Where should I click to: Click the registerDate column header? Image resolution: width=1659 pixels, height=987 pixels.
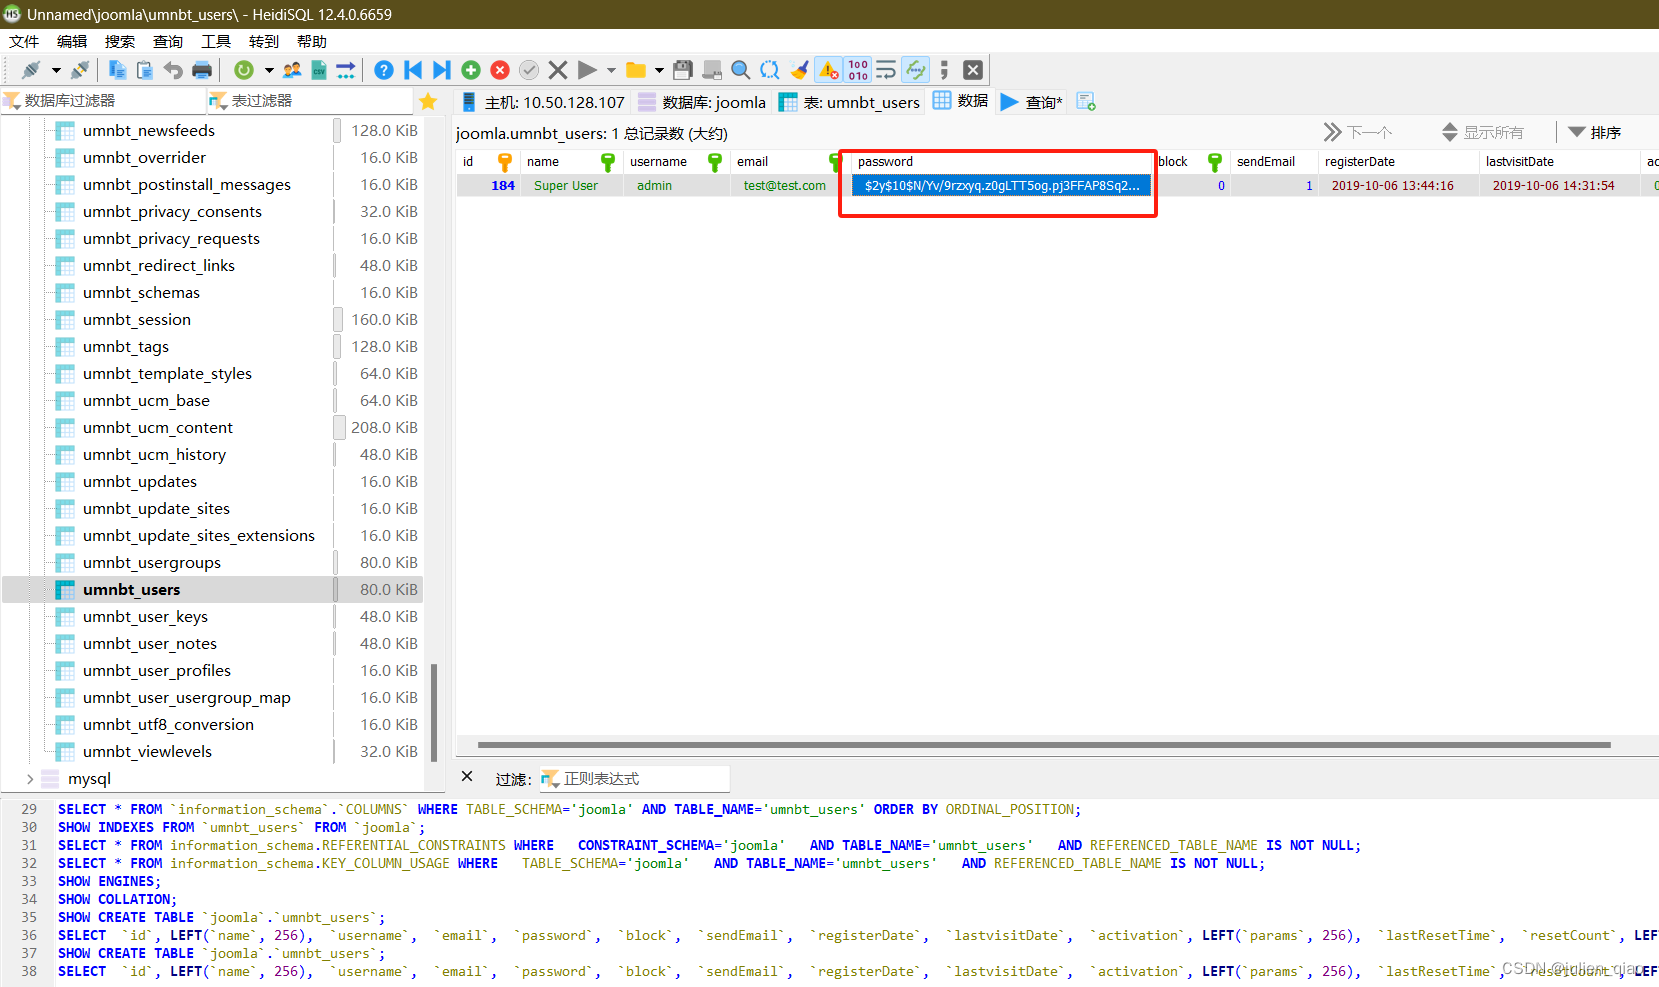(1398, 162)
